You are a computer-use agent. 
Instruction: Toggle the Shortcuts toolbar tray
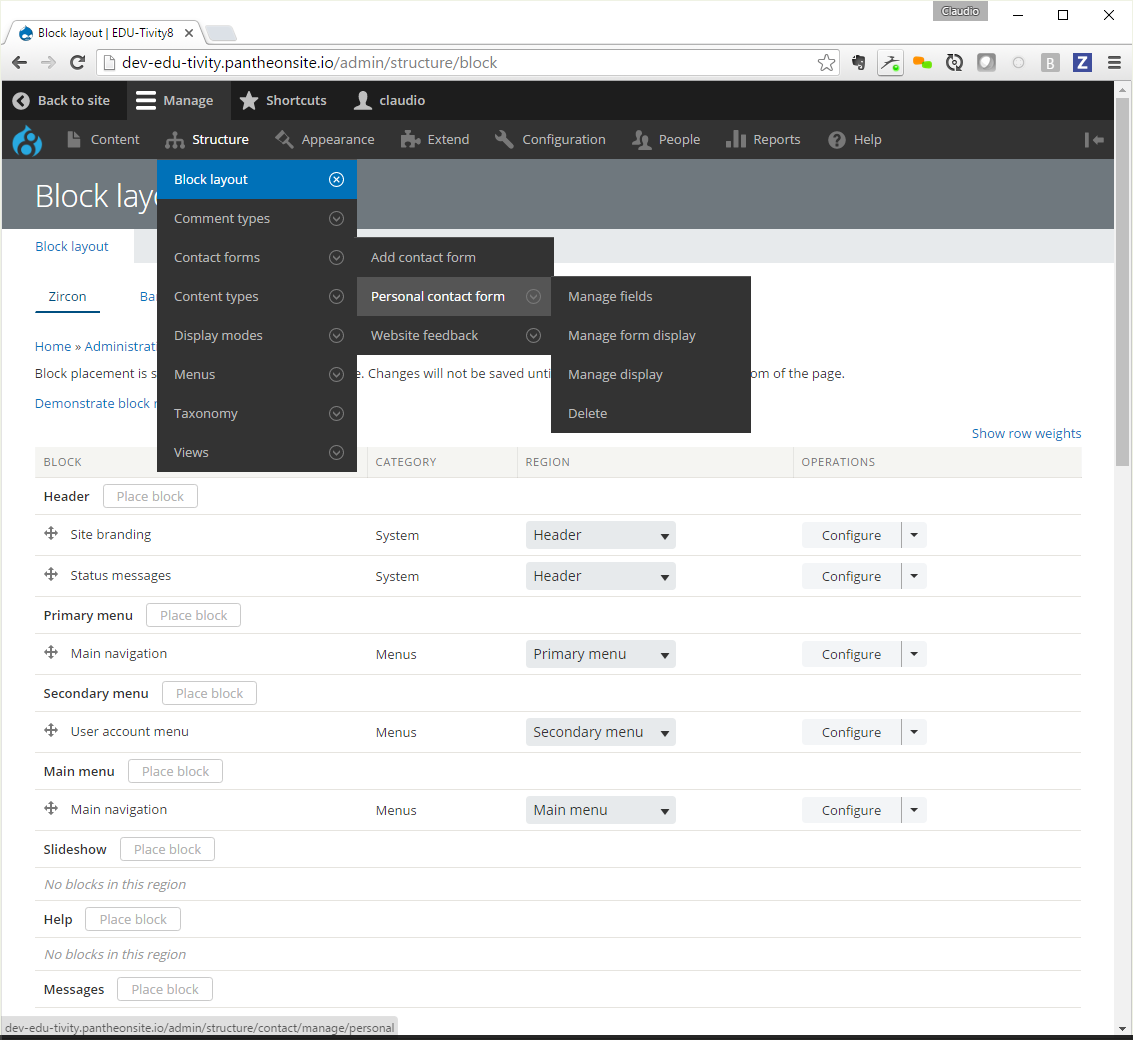(283, 100)
